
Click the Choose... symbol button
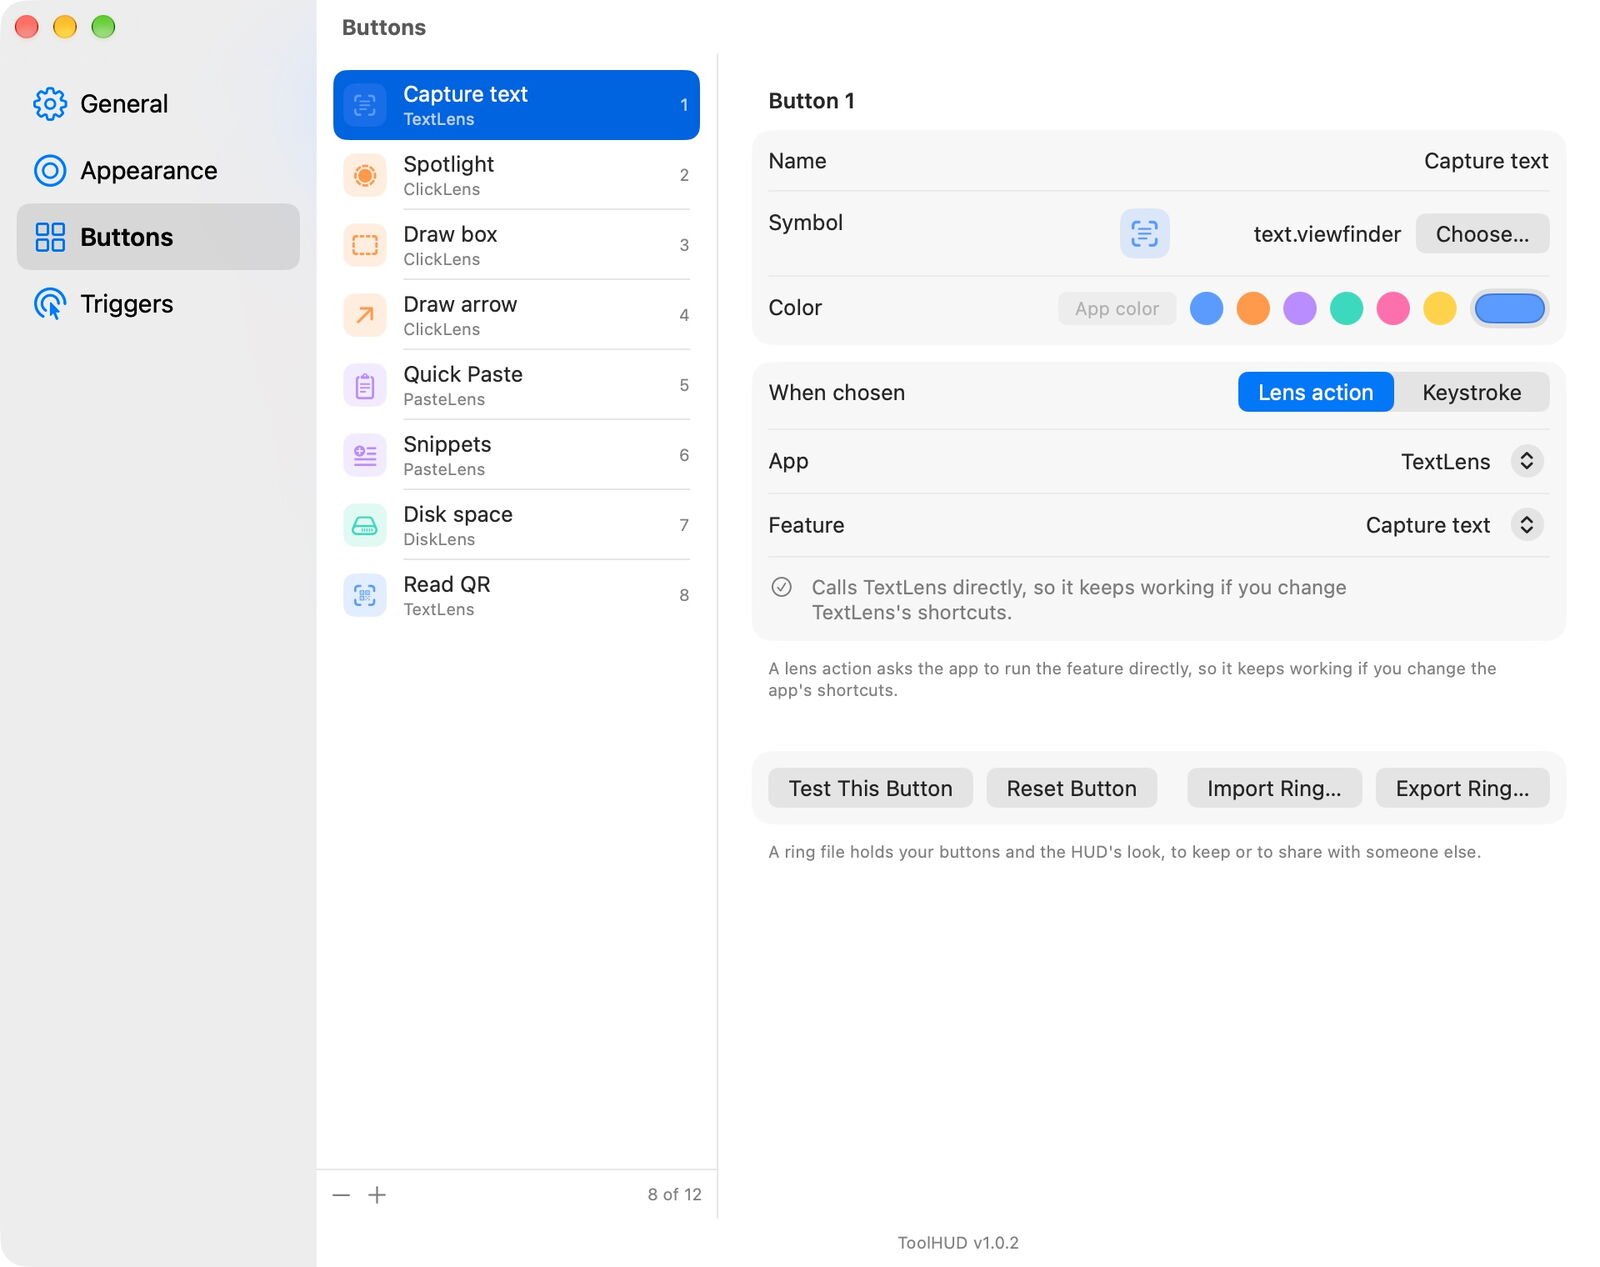coord(1482,234)
